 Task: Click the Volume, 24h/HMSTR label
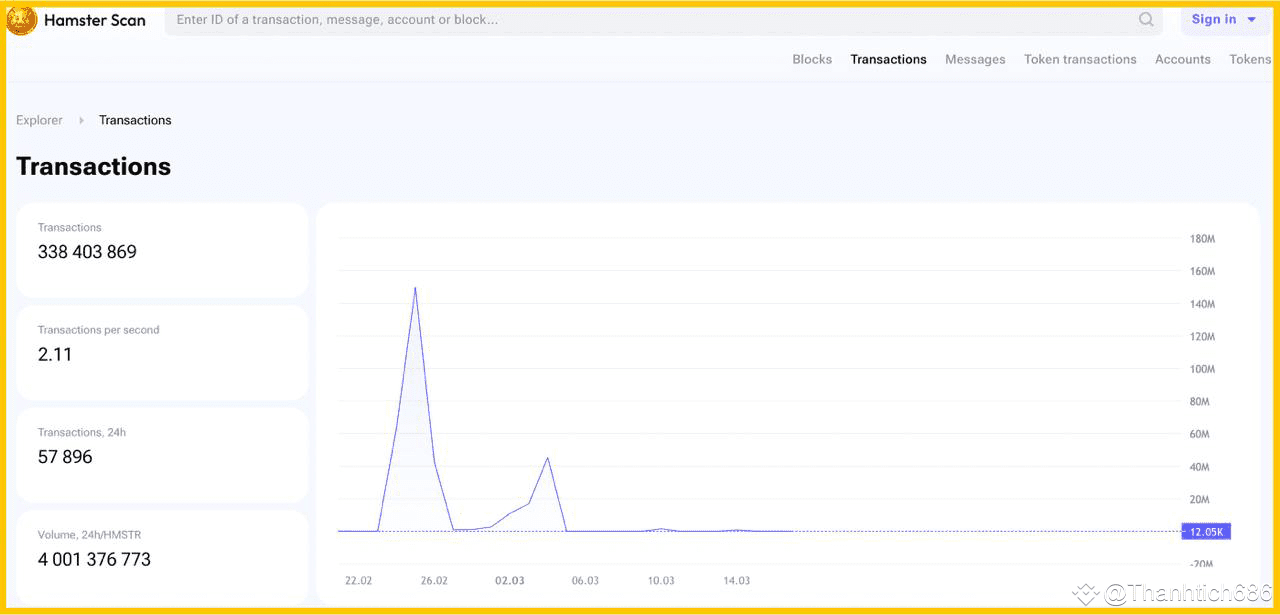90,535
